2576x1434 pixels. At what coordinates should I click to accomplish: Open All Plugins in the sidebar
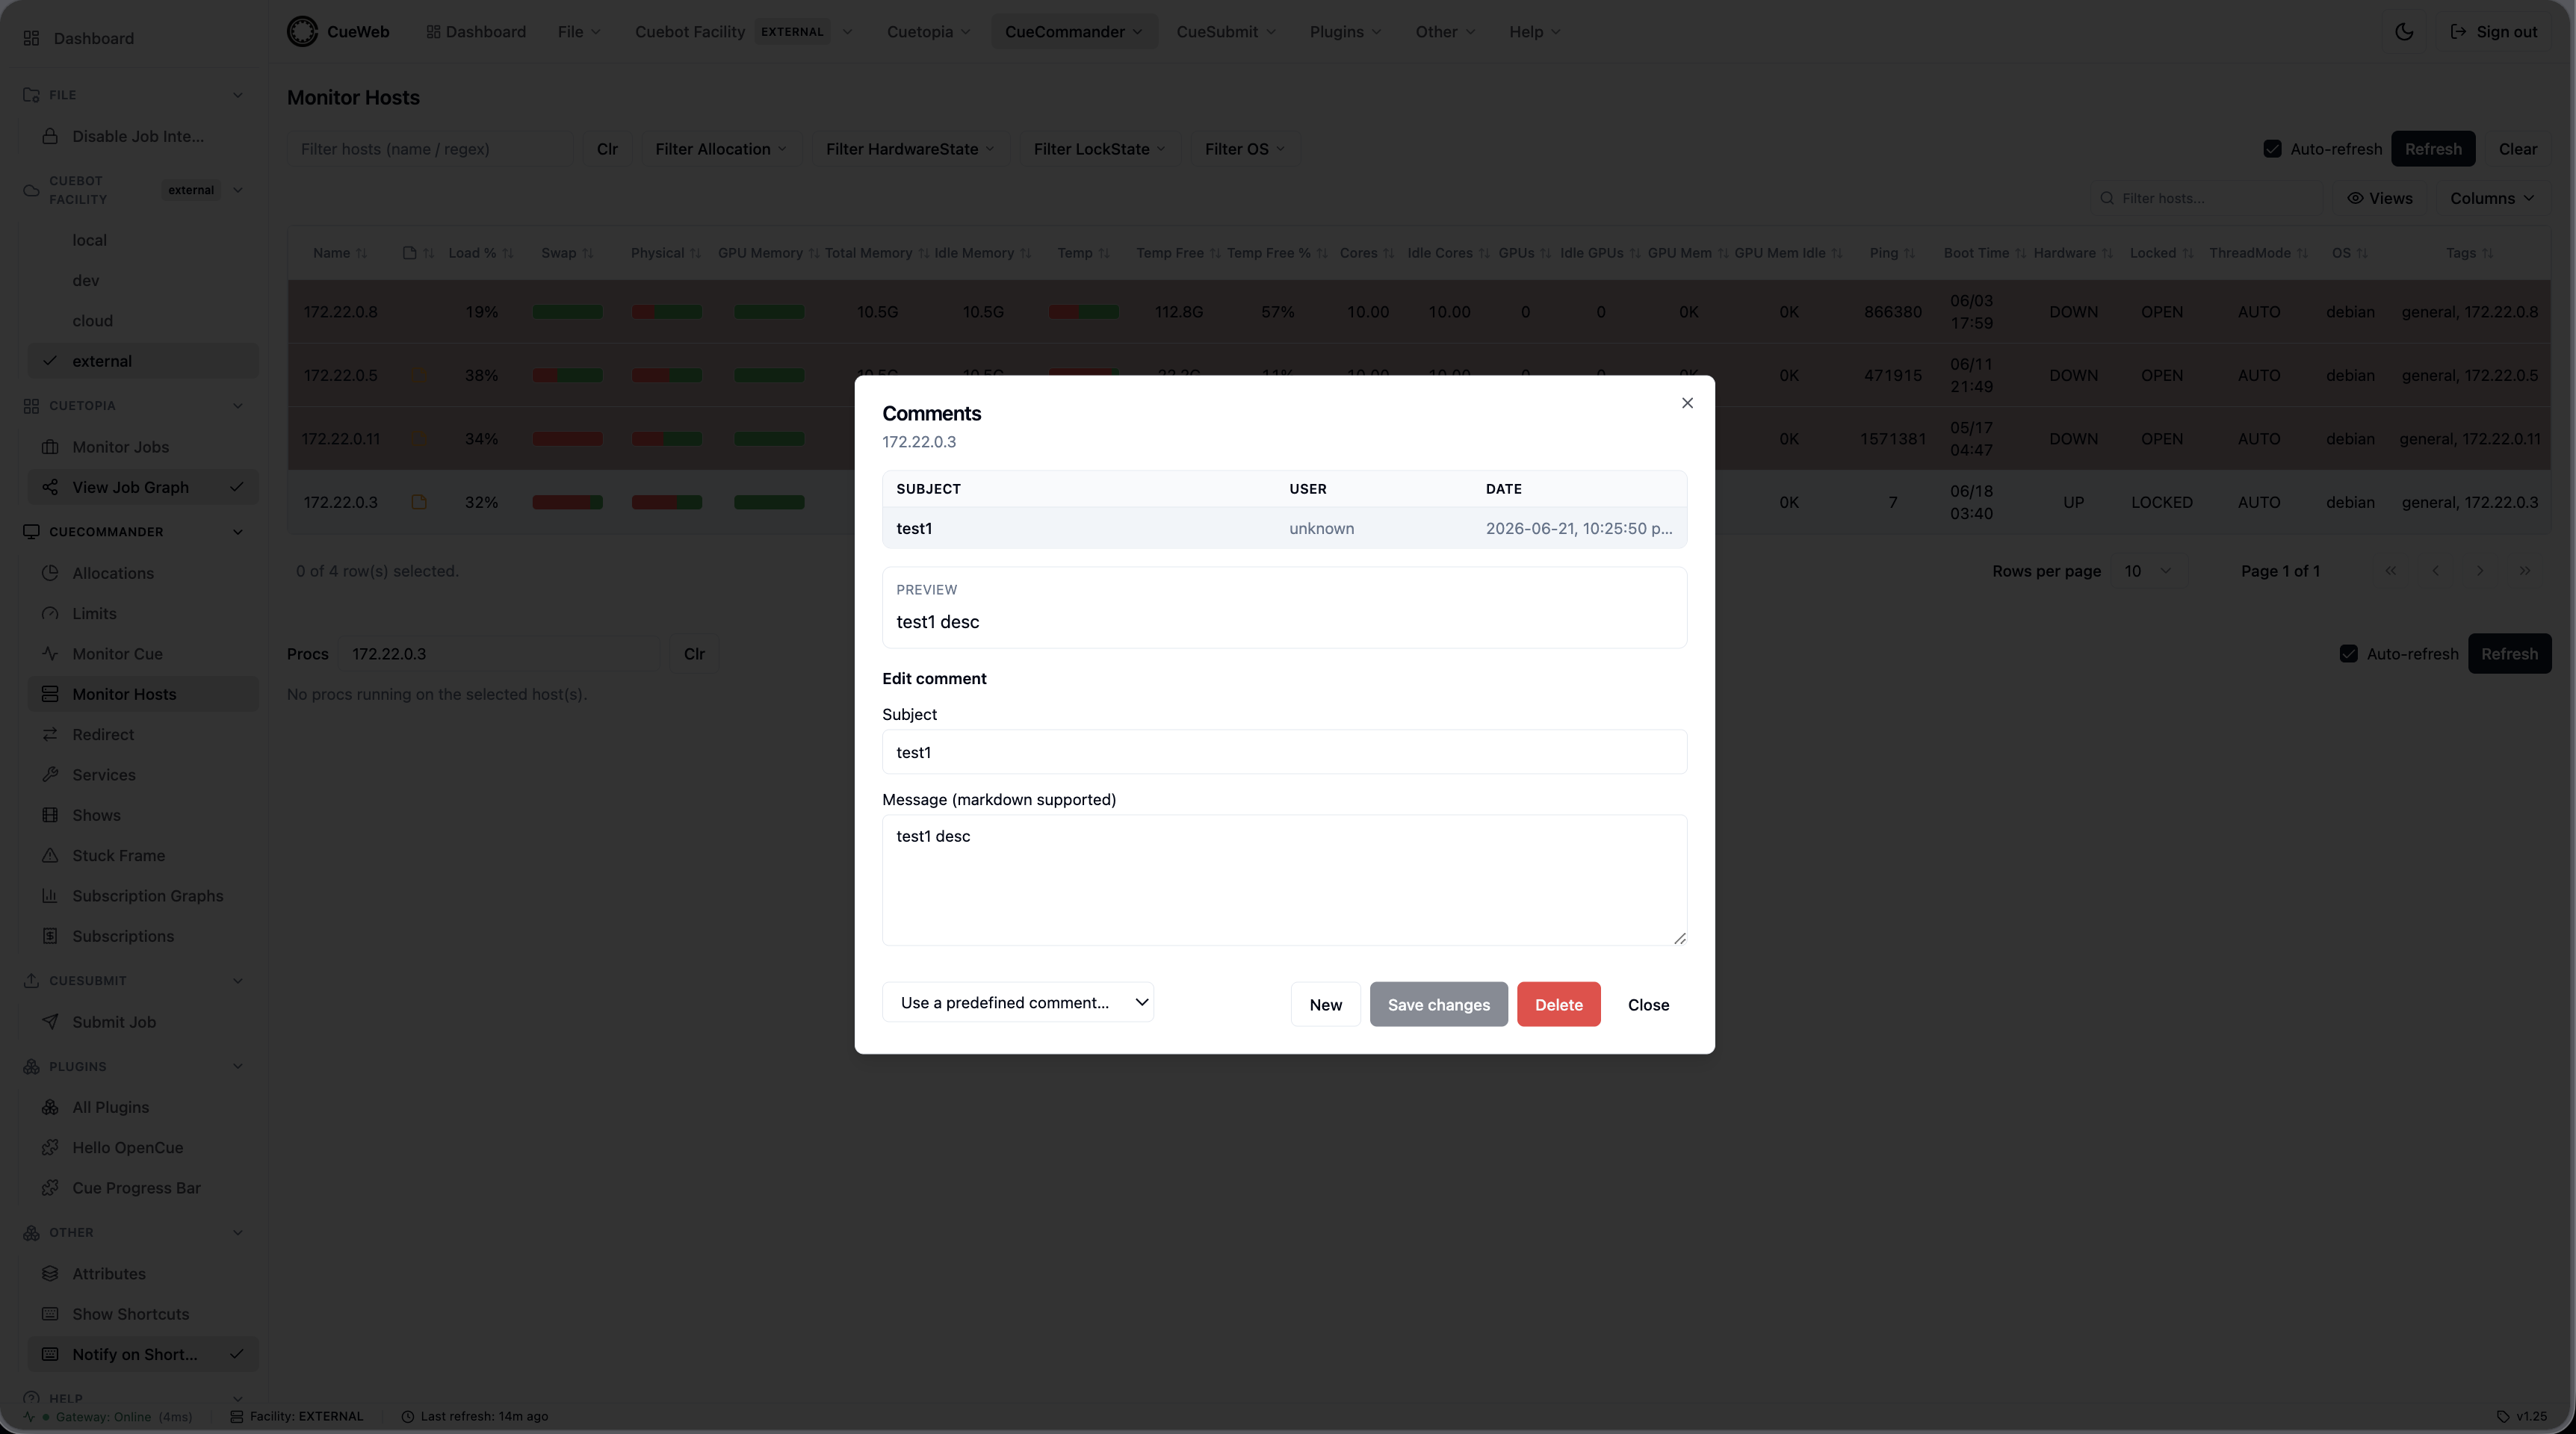(x=143, y=1107)
